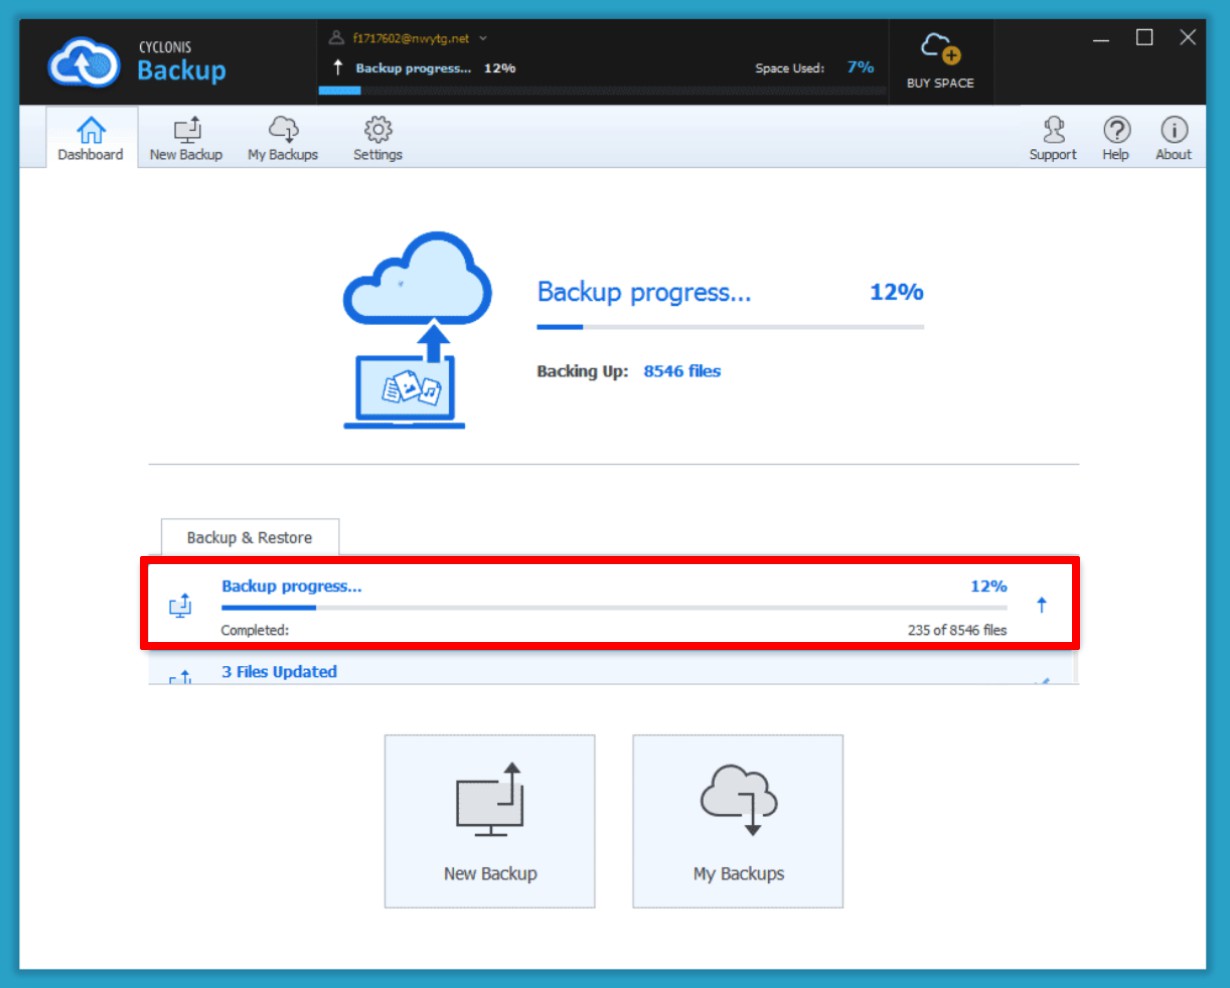Viewport: 1230px width, 988px height.
Task: Open the 8546 files link
Action: (682, 371)
